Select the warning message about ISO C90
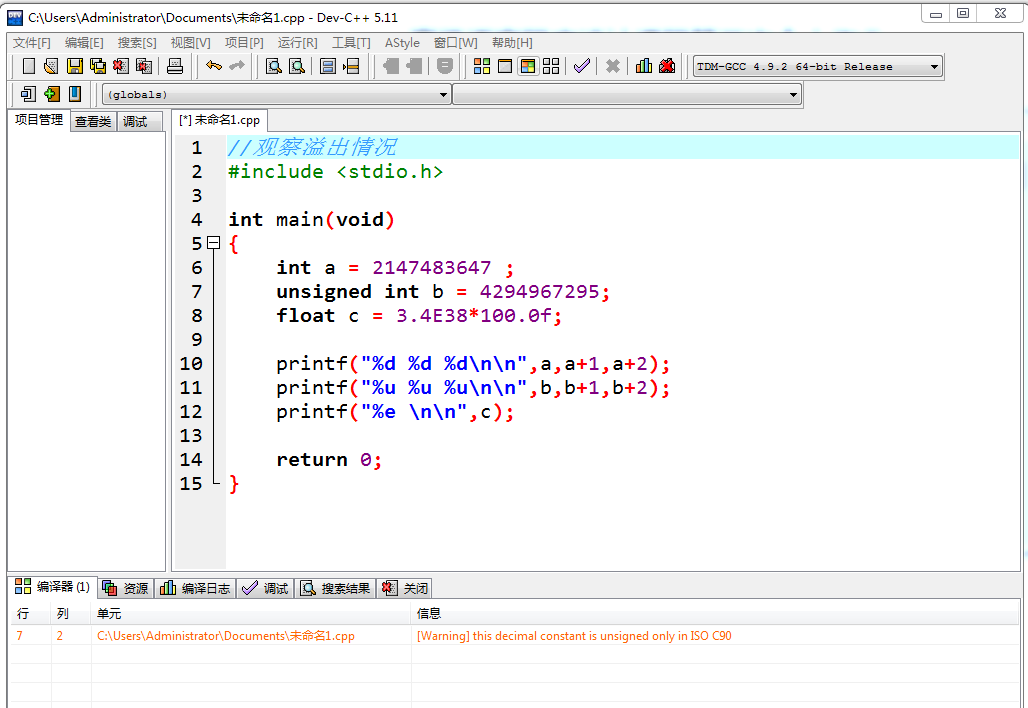This screenshot has height=708, width=1028. coord(574,636)
